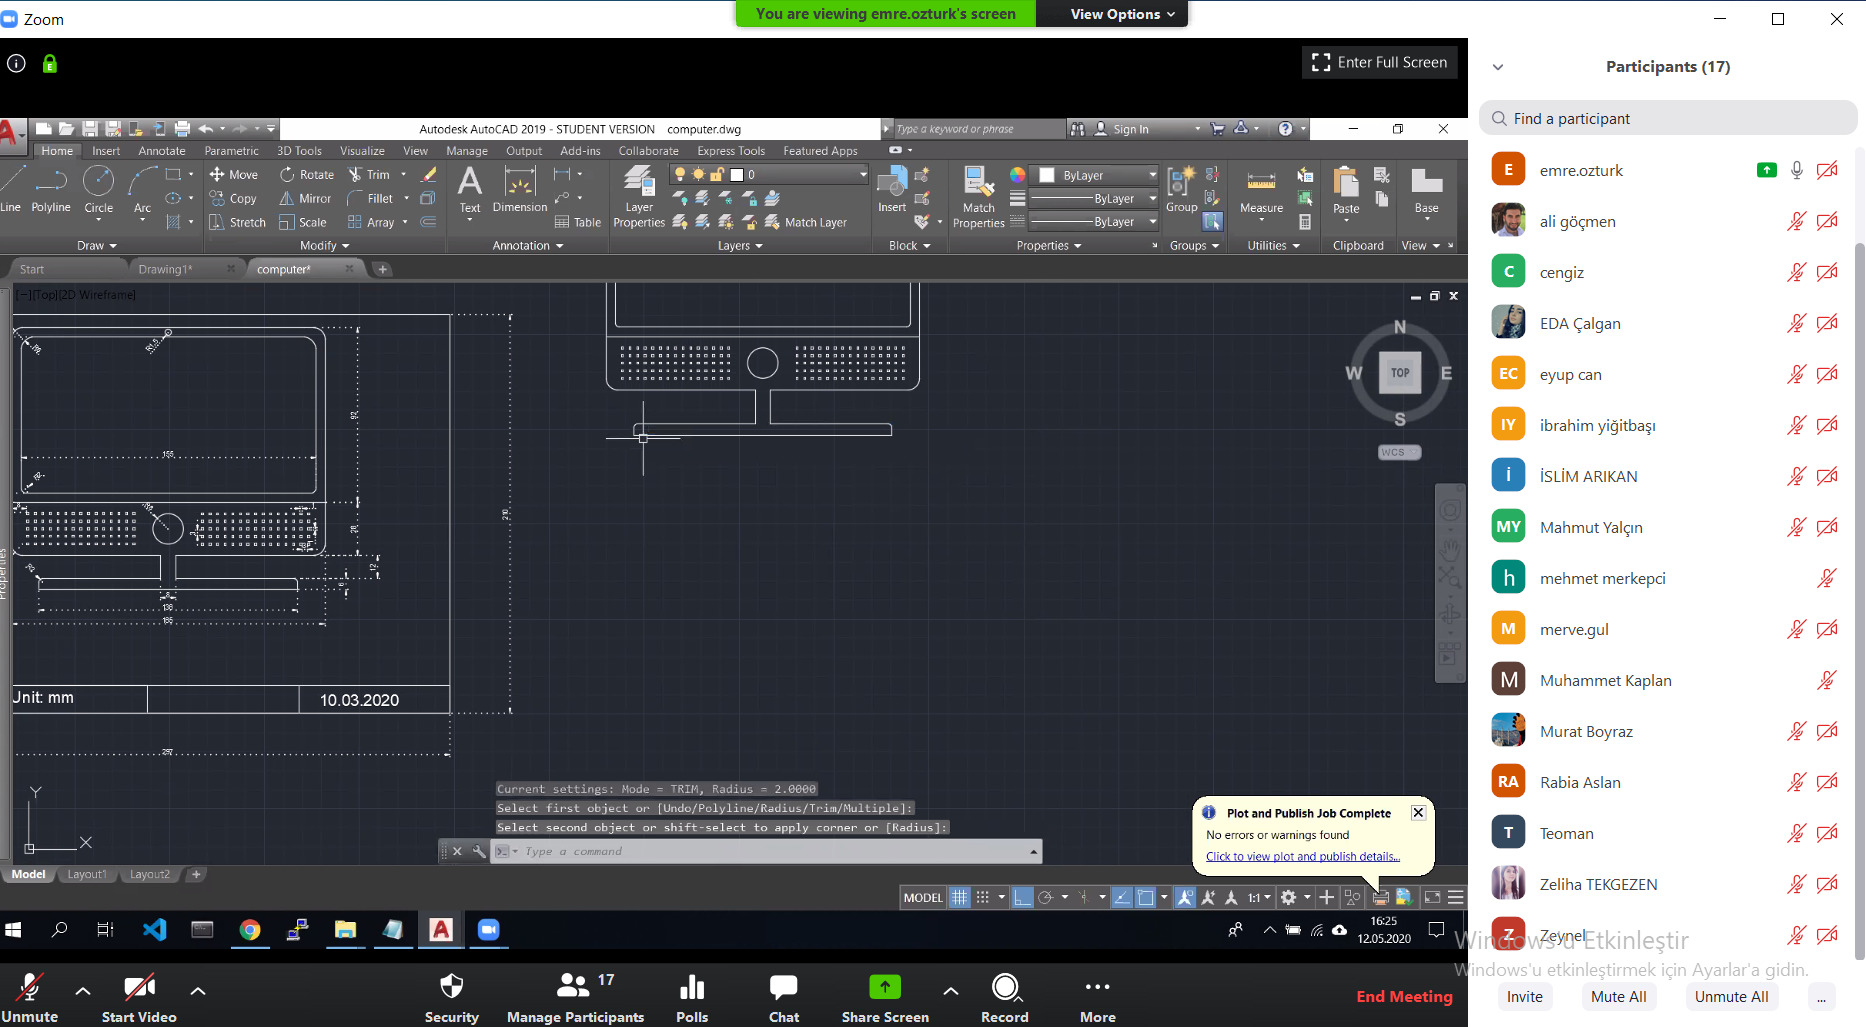Click the Trim tool
The image size is (1866, 1027).
click(x=369, y=174)
